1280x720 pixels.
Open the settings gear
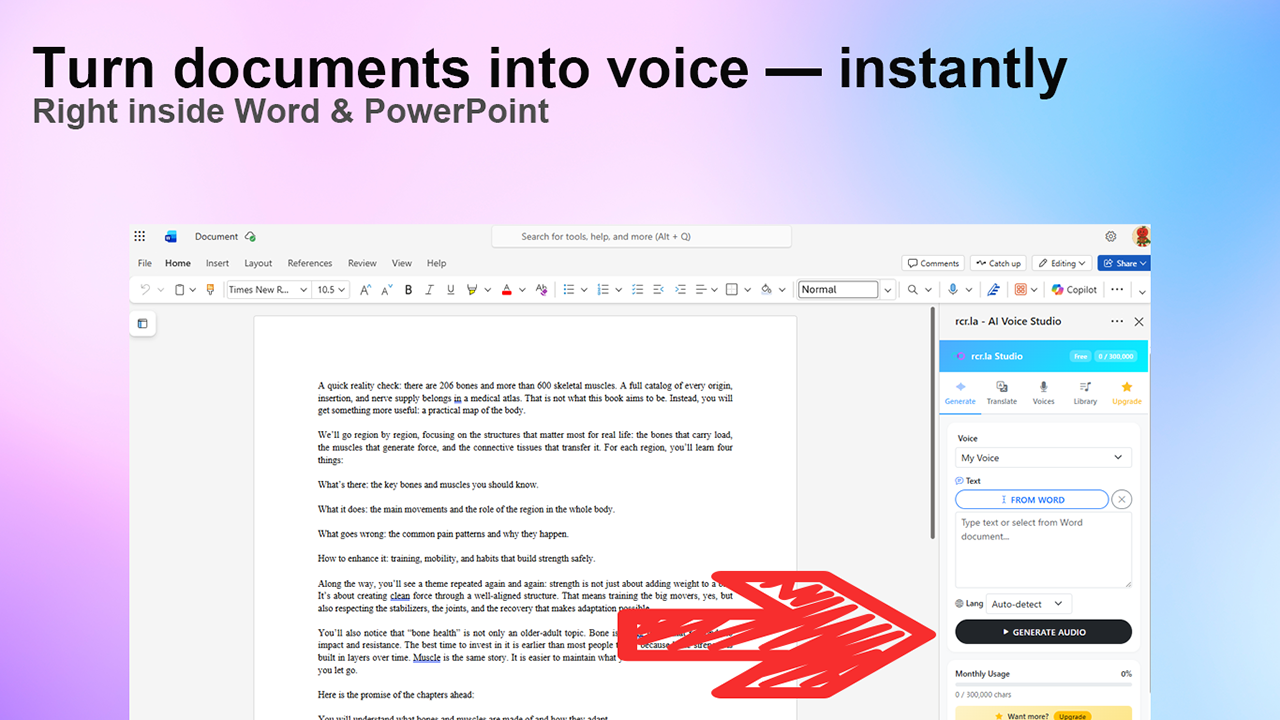click(1111, 237)
